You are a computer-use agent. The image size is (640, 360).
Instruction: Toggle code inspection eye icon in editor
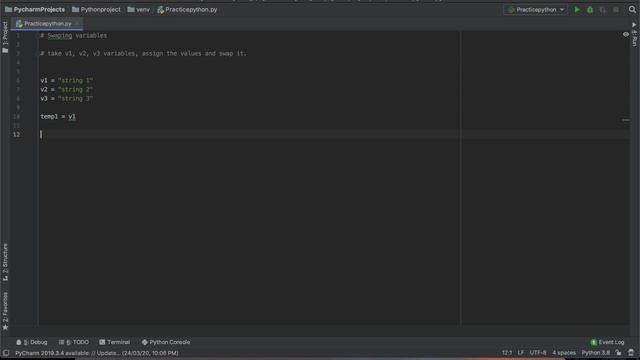tap(626, 34)
